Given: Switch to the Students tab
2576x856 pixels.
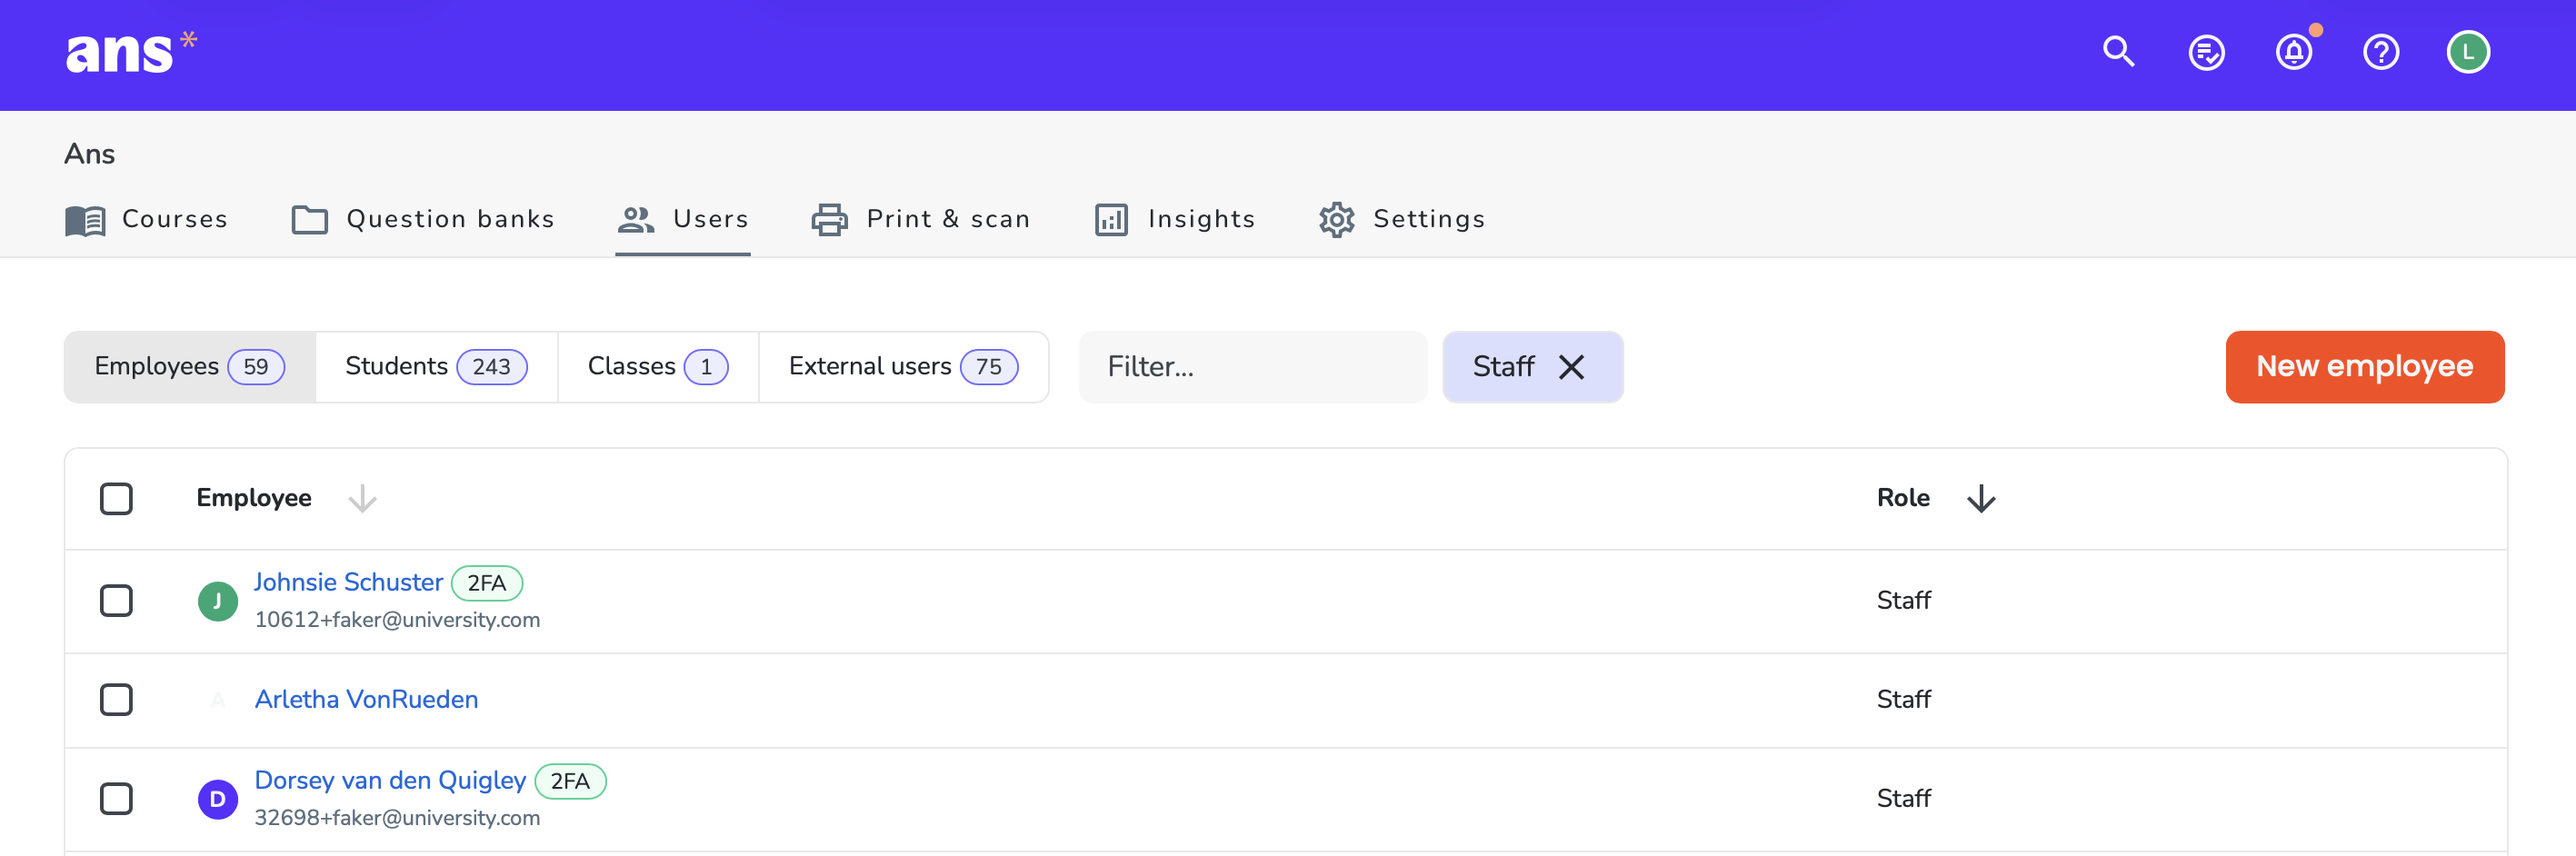Looking at the screenshot, I should [x=436, y=367].
